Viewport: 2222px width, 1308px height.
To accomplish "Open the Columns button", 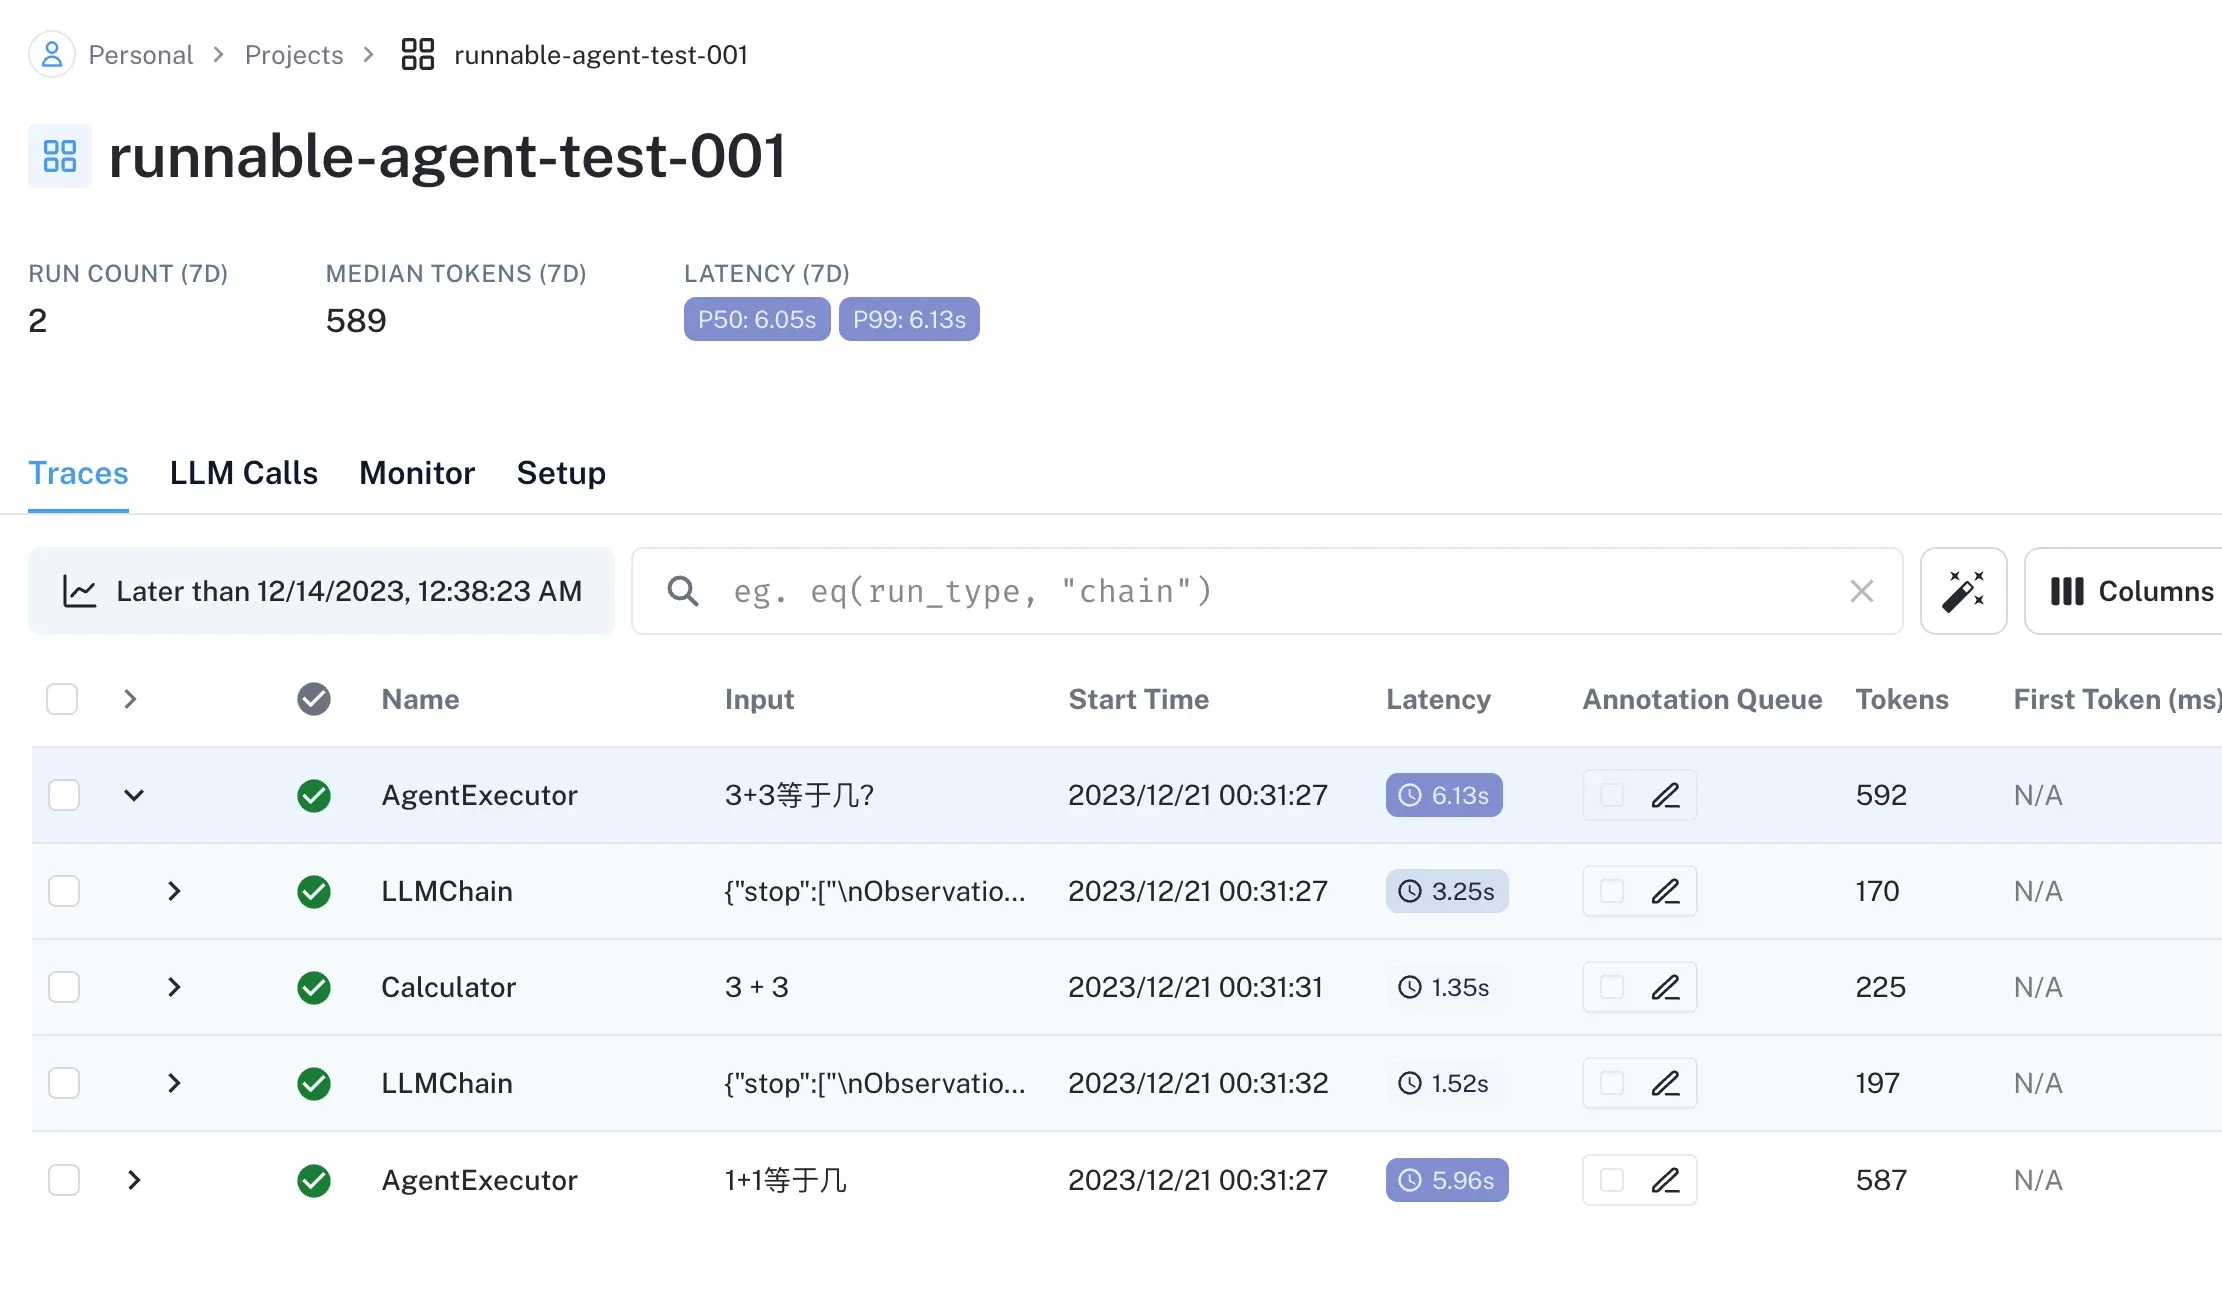I will pyautogui.click(x=2130, y=591).
